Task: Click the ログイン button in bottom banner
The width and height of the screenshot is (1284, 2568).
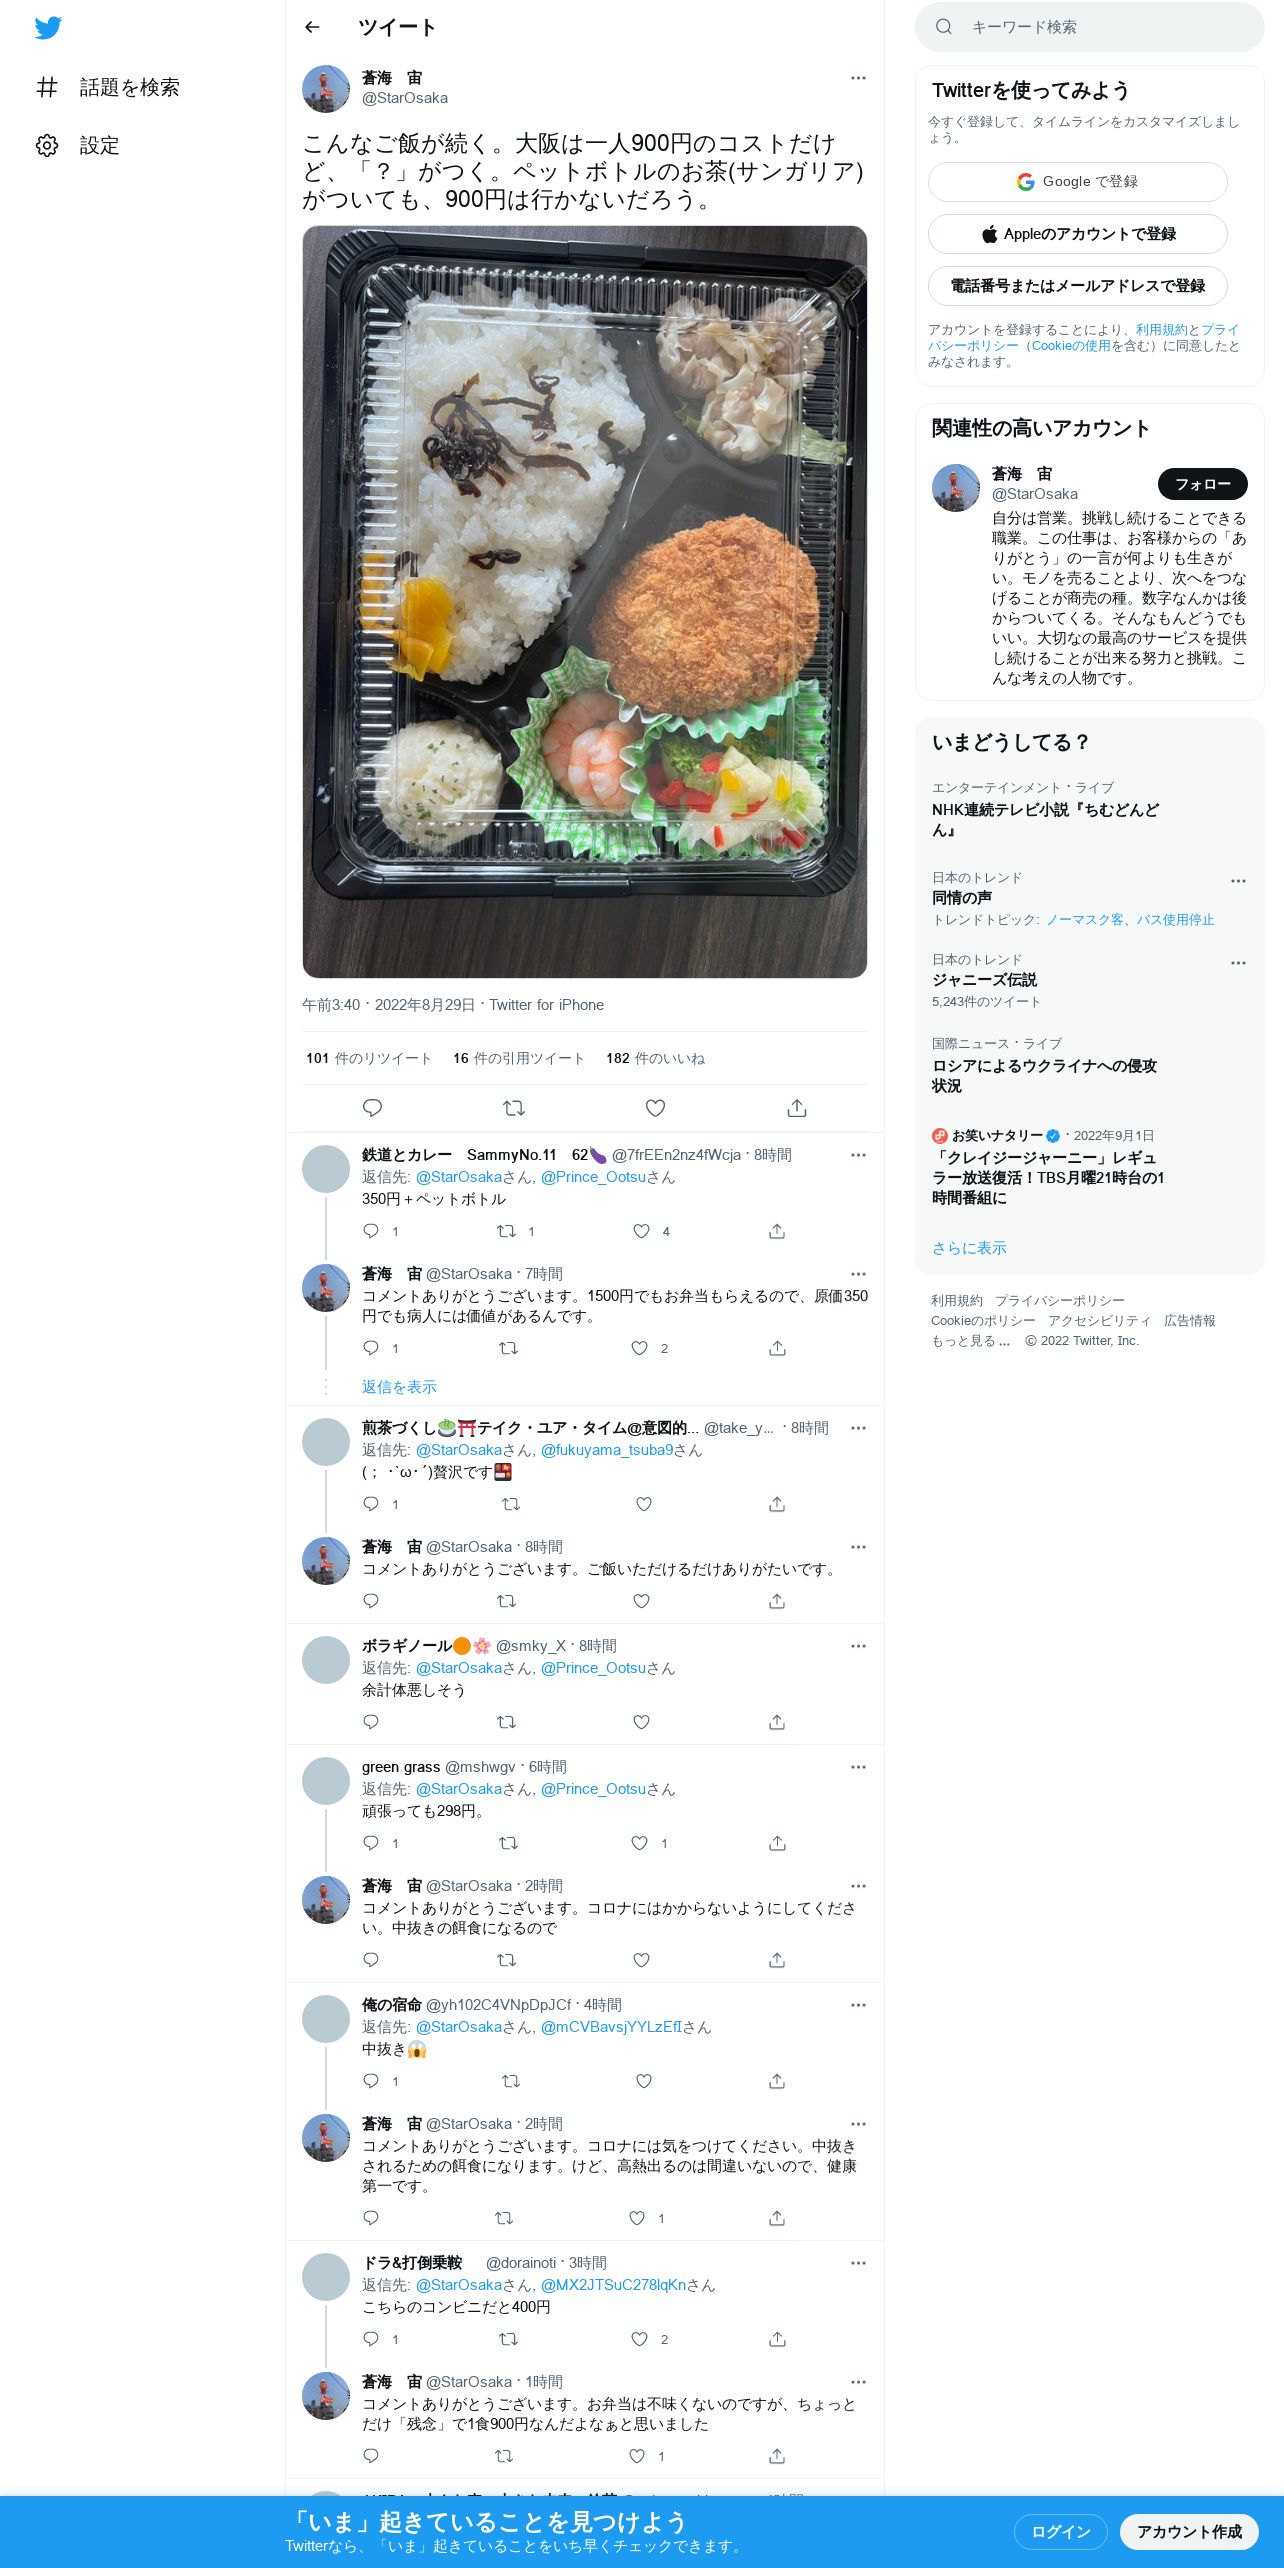Action: pyautogui.click(x=1061, y=2531)
